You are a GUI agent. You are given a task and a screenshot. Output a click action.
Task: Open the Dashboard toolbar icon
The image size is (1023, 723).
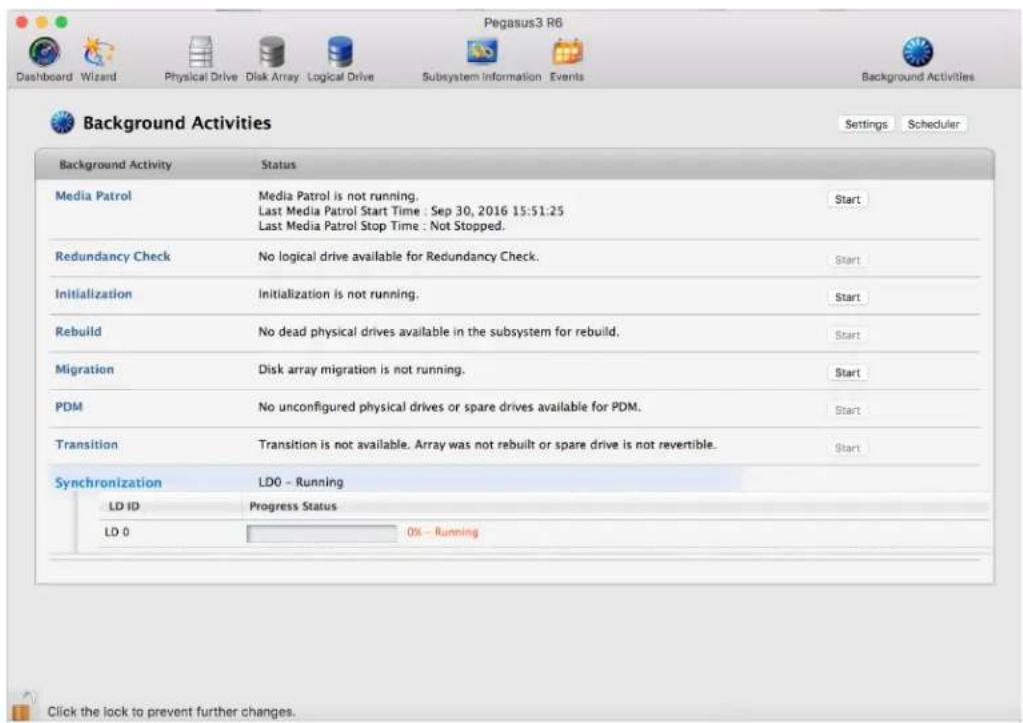click(x=44, y=52)
